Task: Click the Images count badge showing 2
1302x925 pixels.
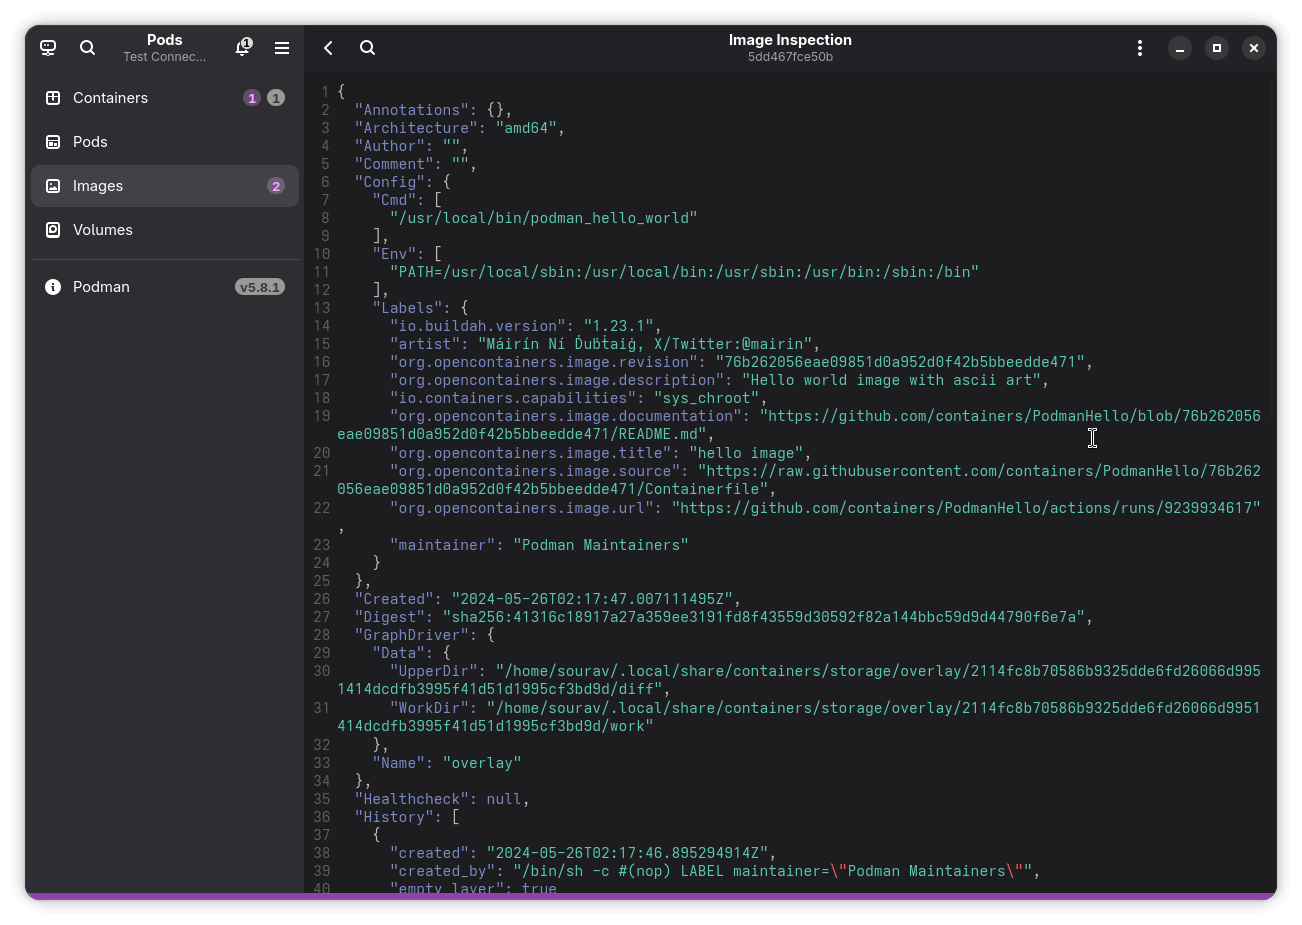Action: [276, 186]
